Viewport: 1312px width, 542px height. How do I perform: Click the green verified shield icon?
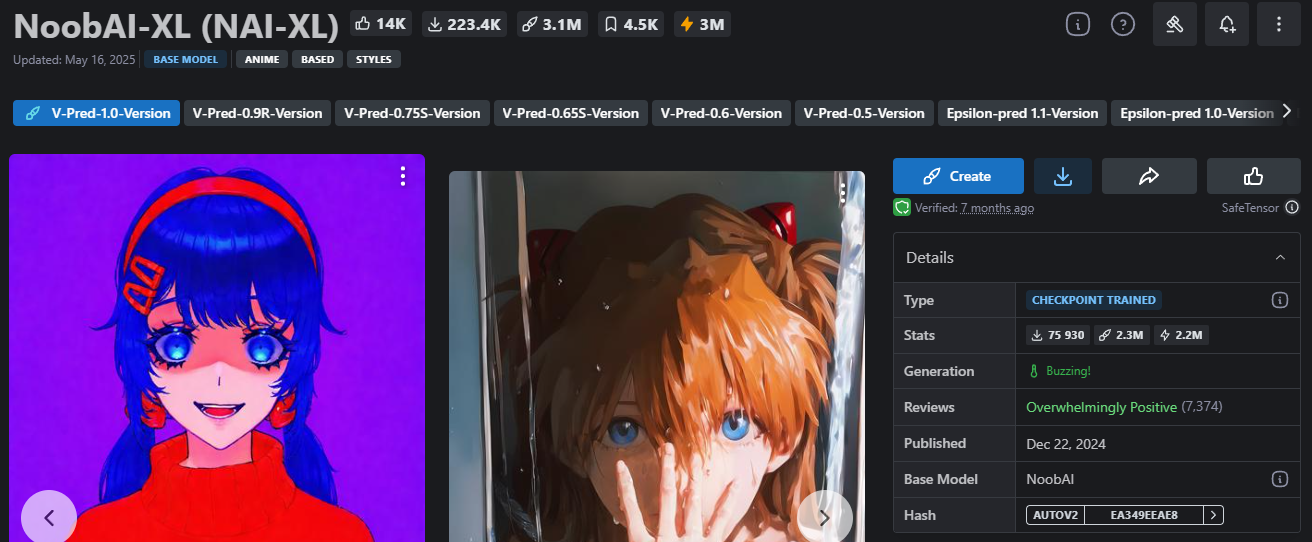coord(901,207)
